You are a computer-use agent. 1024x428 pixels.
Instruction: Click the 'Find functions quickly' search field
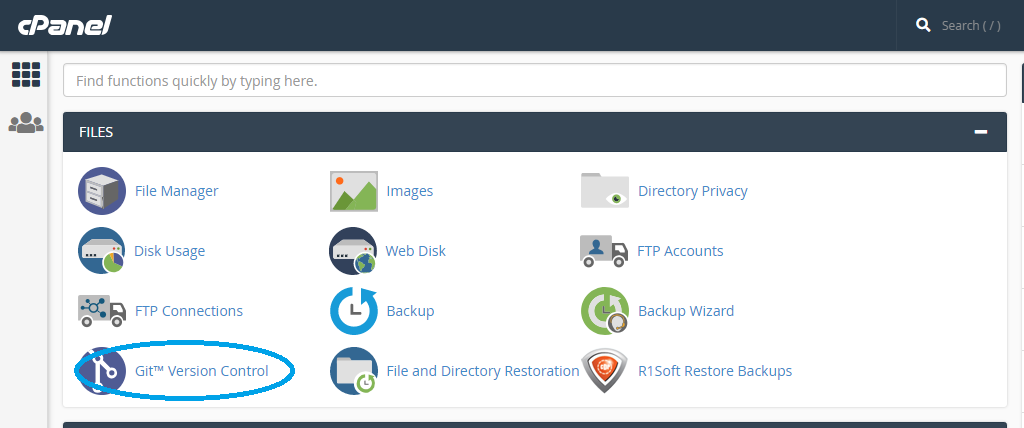pyautogui.click(x=534, y=80)
